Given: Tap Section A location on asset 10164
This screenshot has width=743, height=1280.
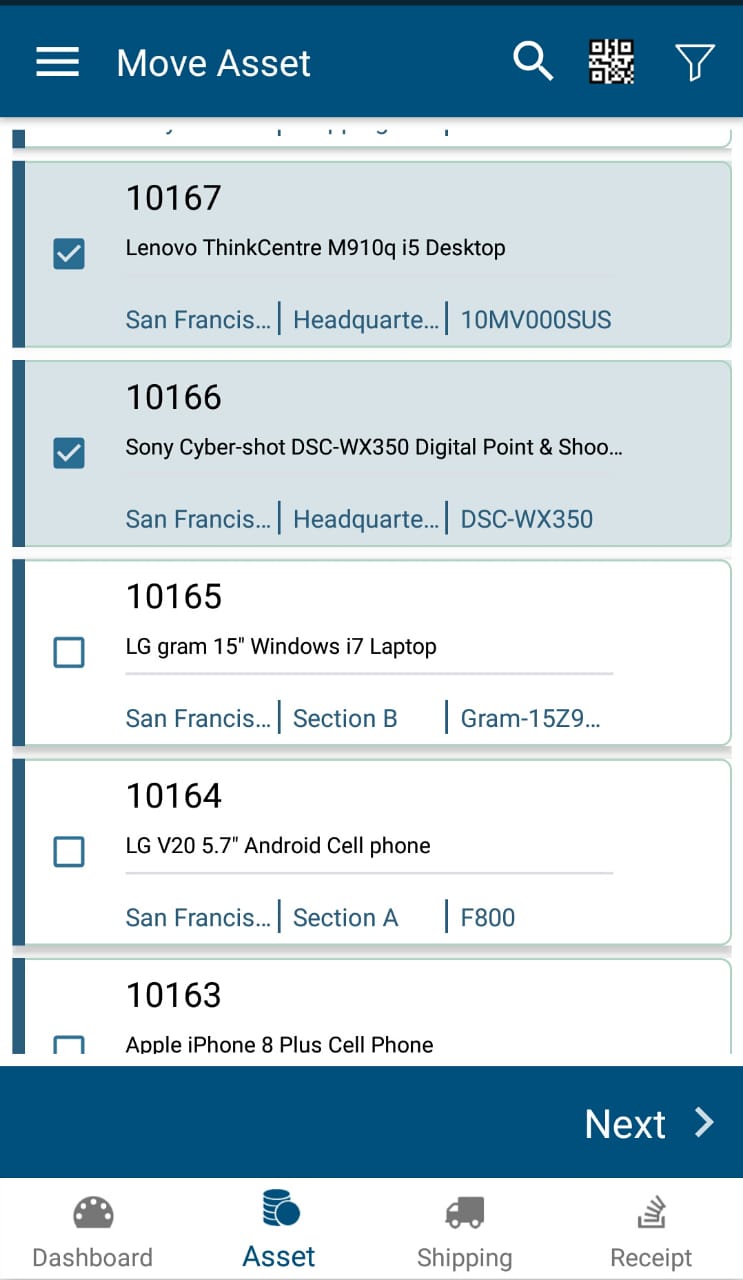Looking at the screenshot, I should (x=345, y=917).
